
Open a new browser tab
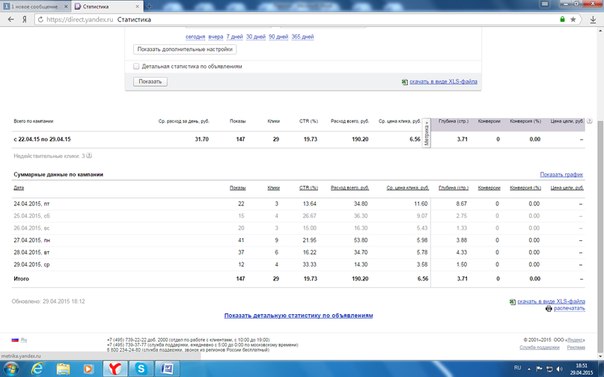coord(149,7)
